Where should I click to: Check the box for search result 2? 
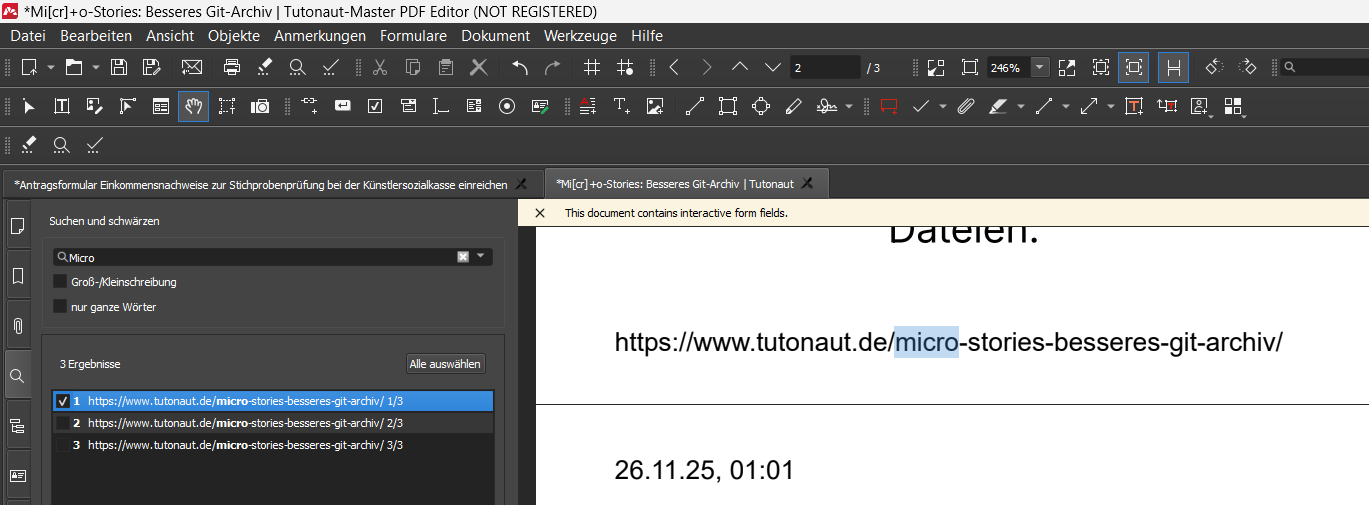pyautogui.click(x=63, y=423)
